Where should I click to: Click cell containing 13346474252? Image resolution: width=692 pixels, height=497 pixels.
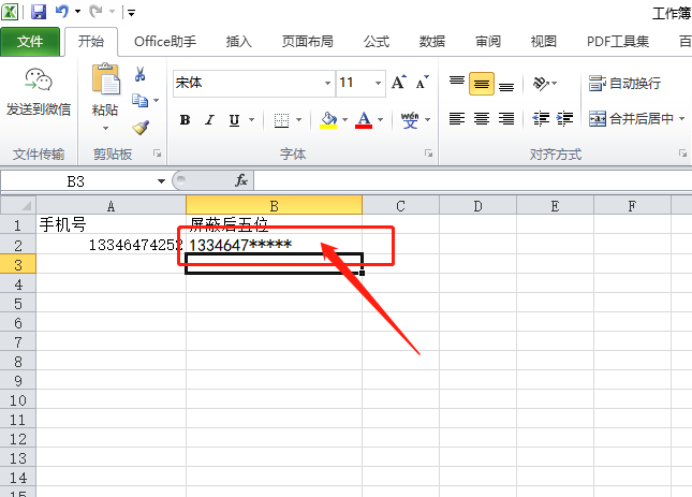[111, 245]
